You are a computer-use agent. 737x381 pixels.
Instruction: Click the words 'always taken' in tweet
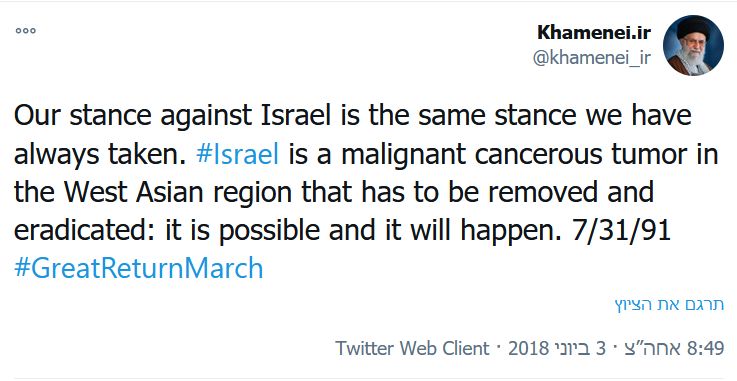pos(100,154)
